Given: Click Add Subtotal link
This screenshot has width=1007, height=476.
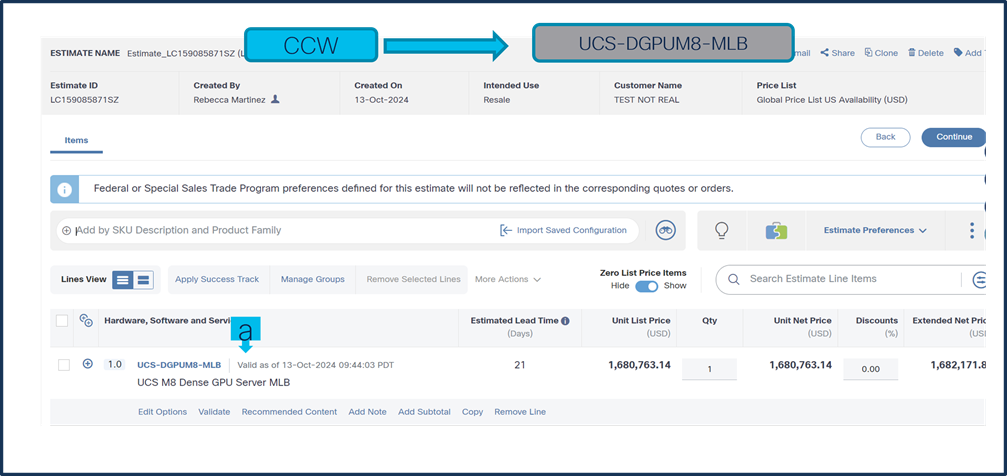Looking at the screenshot, I should point(424,412).
